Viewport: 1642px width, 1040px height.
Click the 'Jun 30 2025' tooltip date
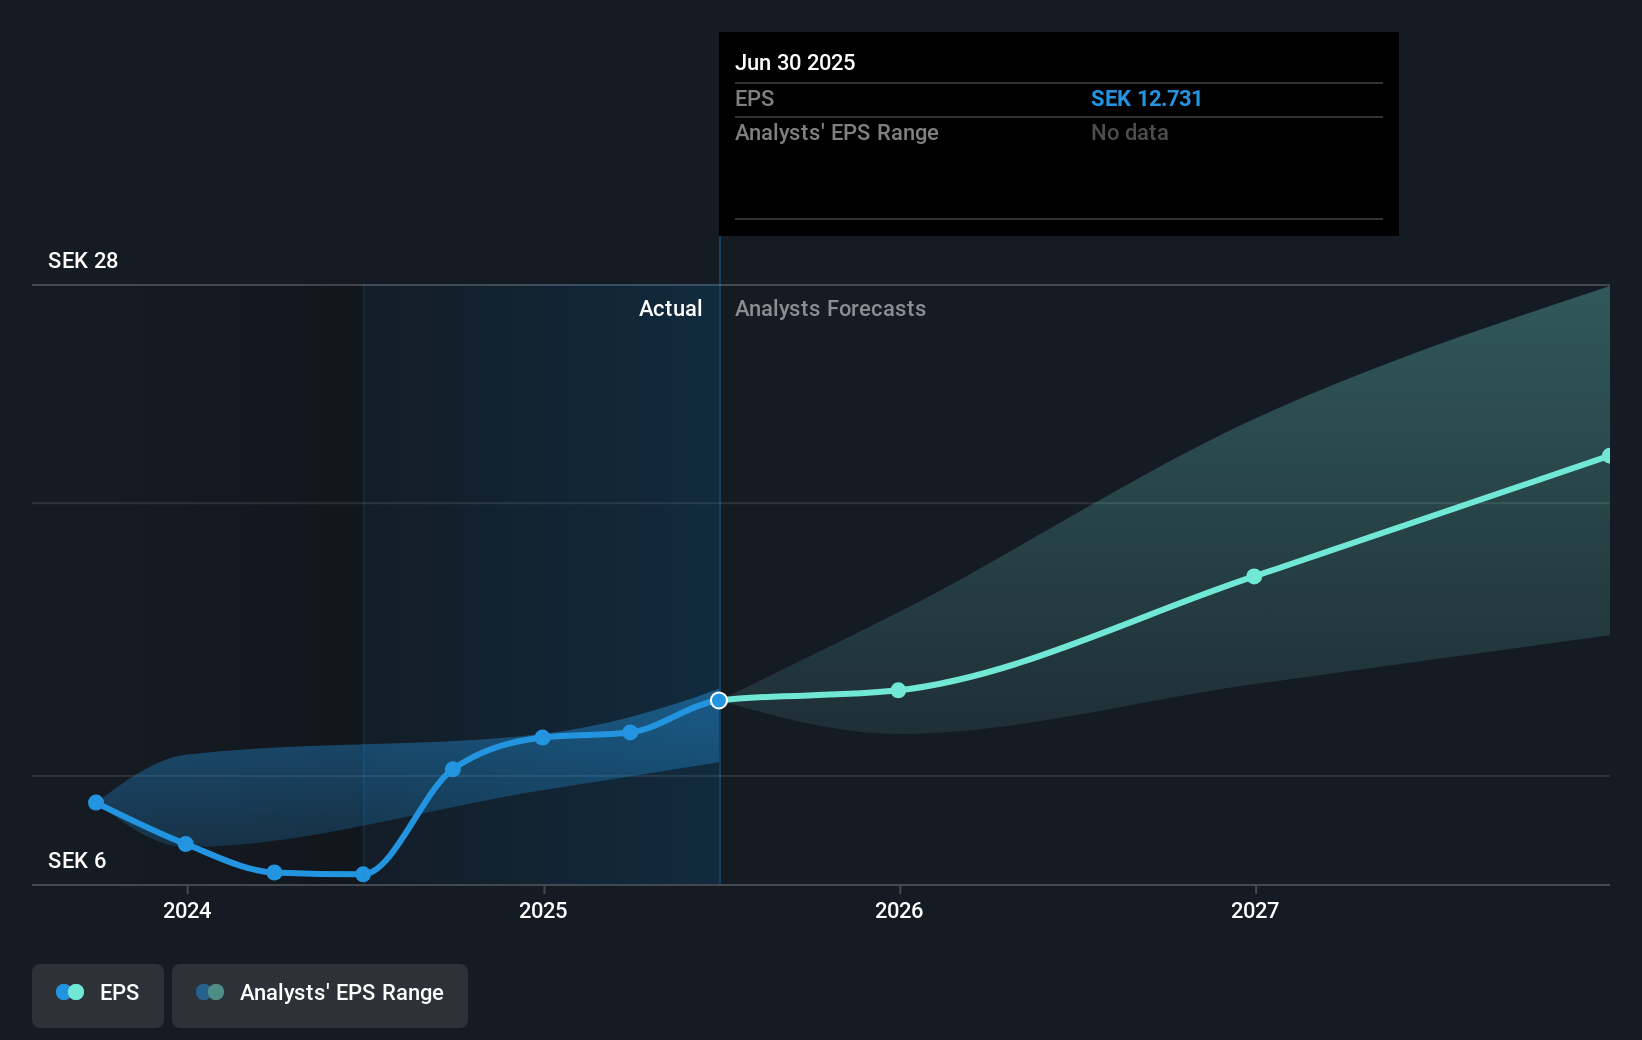point(795,62)
